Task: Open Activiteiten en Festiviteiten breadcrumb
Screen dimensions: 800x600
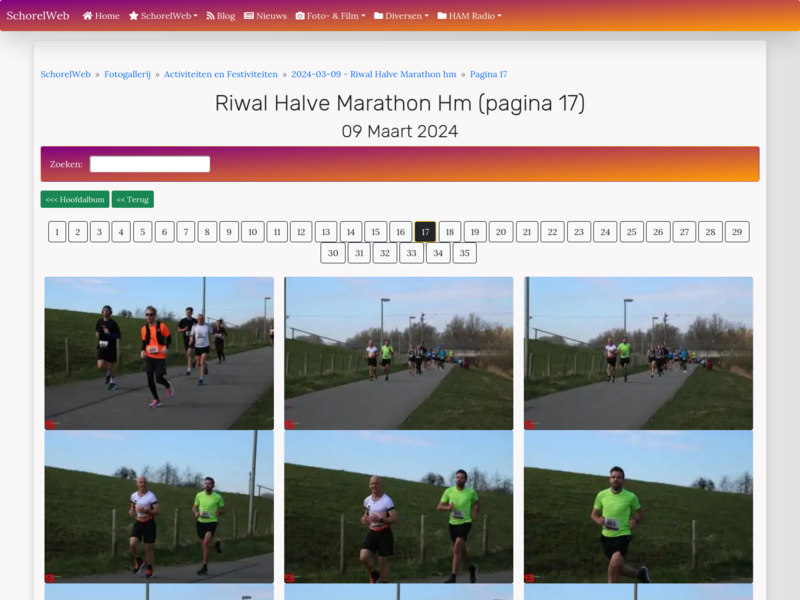Action: (221, 74)
